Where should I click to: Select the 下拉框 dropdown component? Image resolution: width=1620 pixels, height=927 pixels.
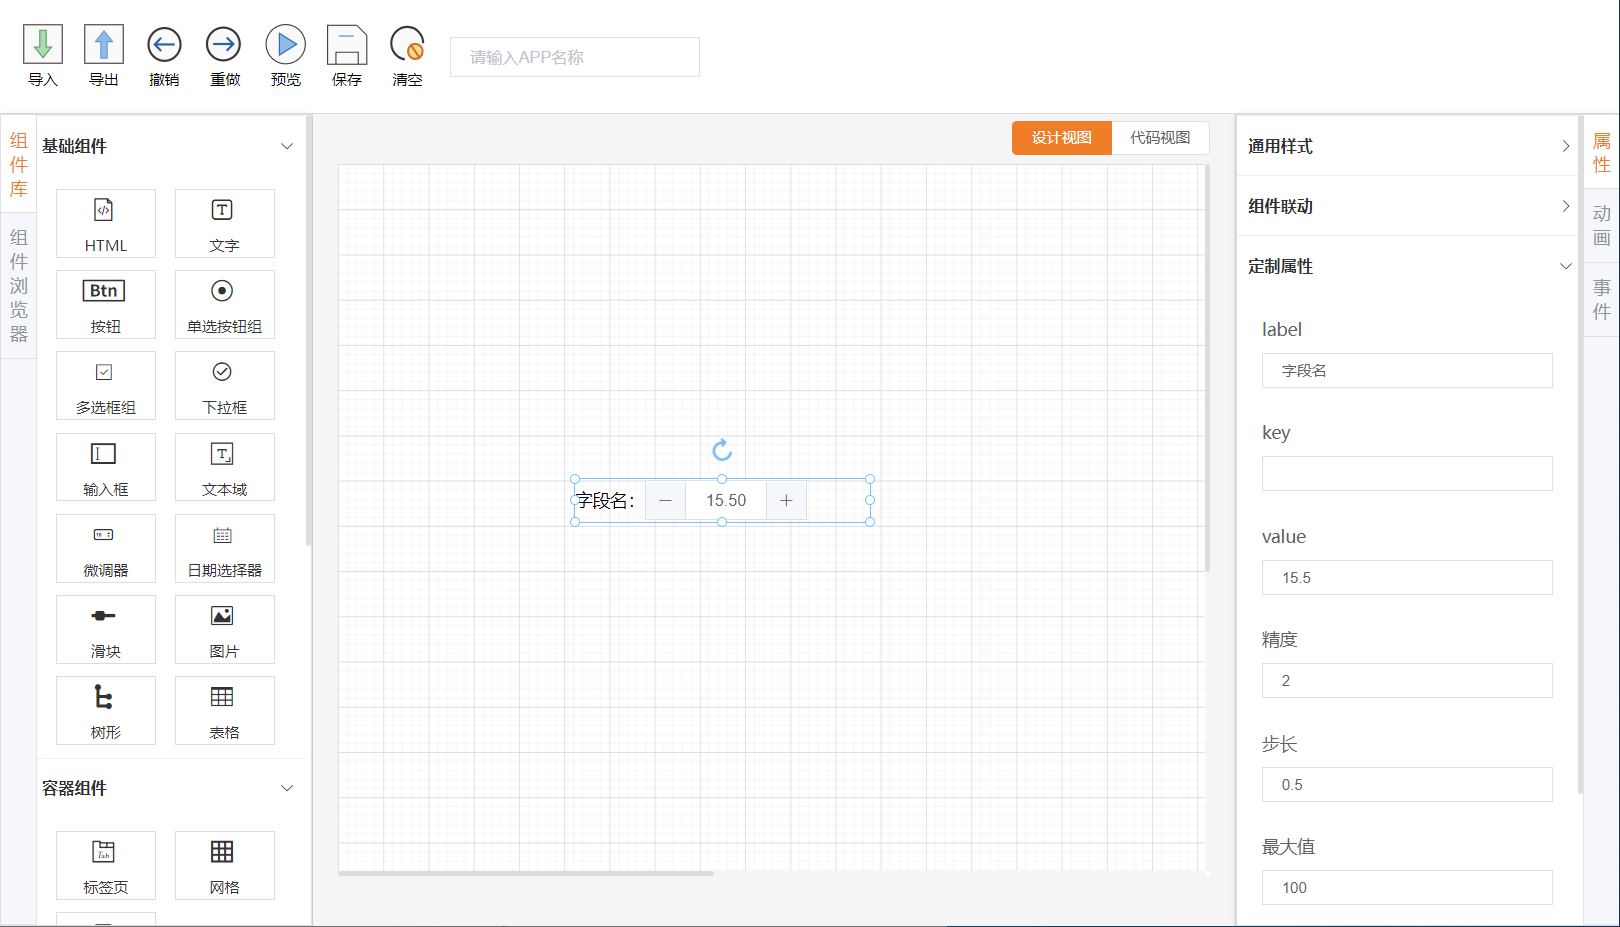point(224,385)
